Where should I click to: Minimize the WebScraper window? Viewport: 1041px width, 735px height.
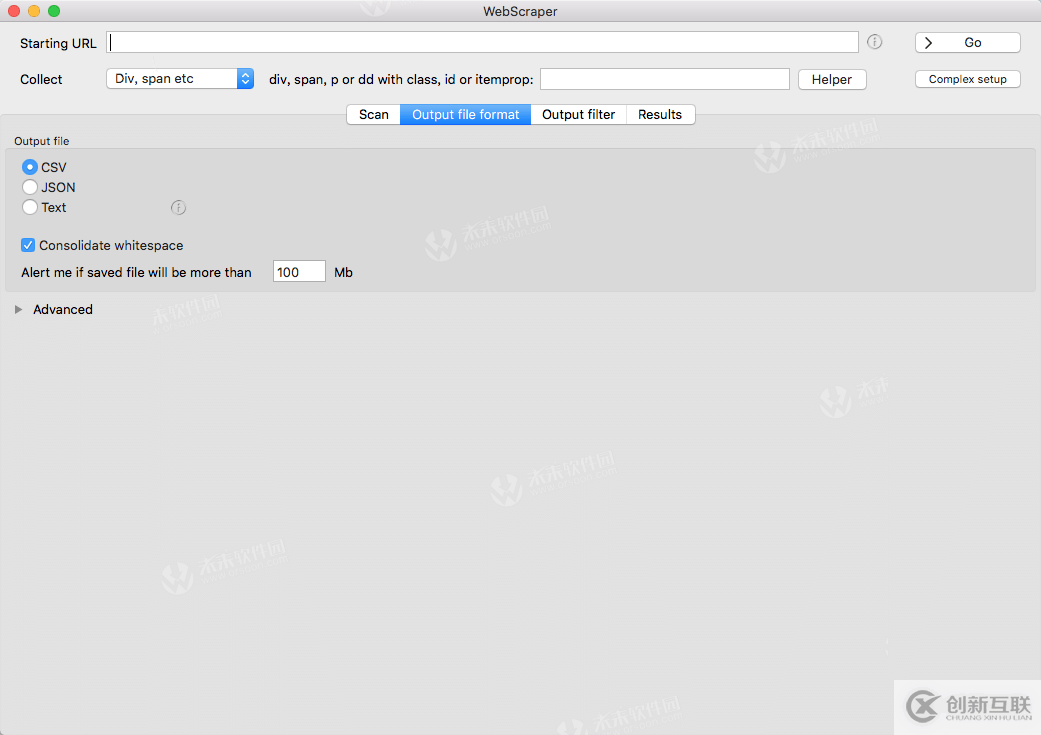click(34, 11)
